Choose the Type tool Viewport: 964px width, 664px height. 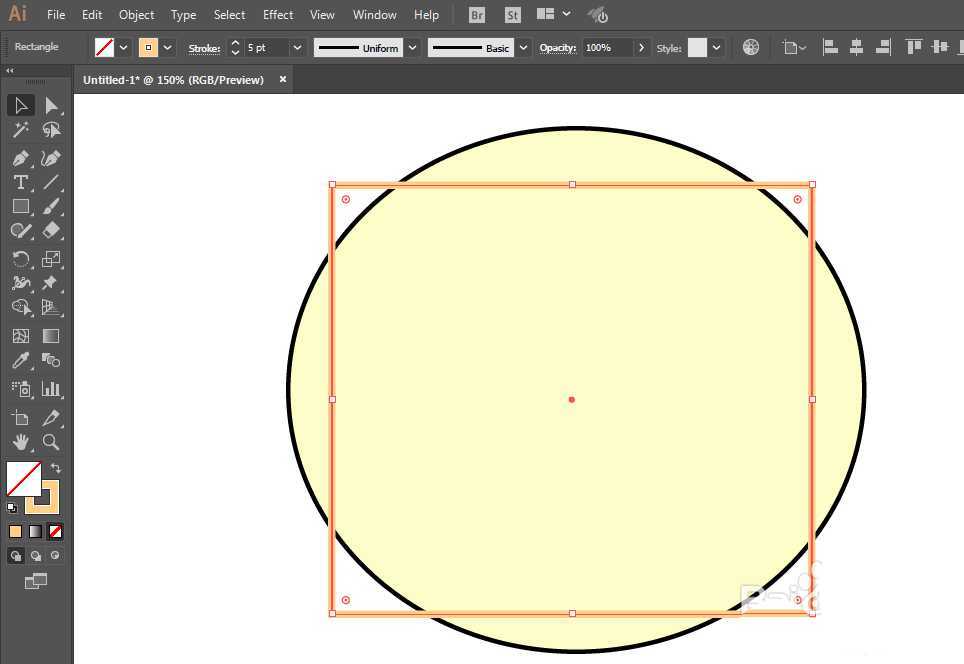(20, 182)
